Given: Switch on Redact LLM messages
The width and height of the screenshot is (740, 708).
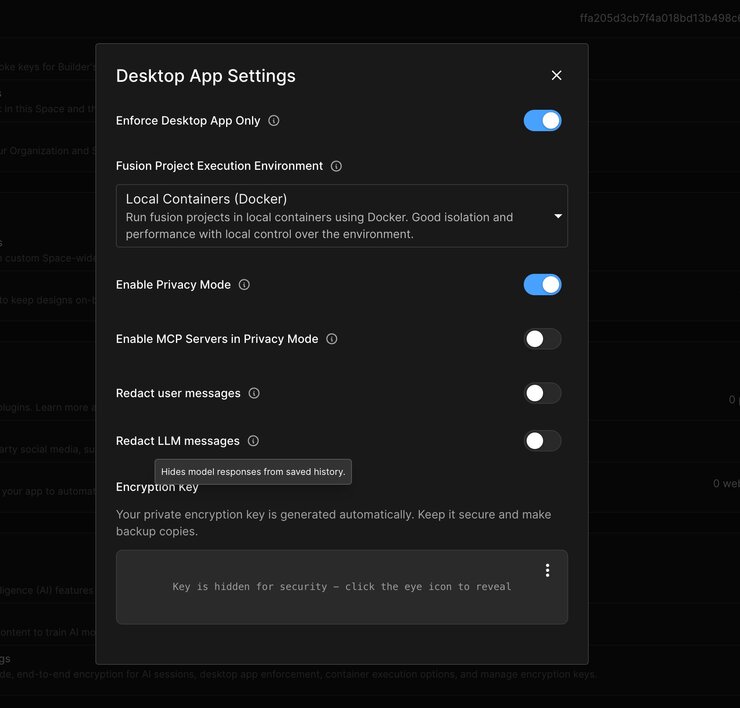Looking at the screenshot, I should pyautogui.click(x=542, y=441).
